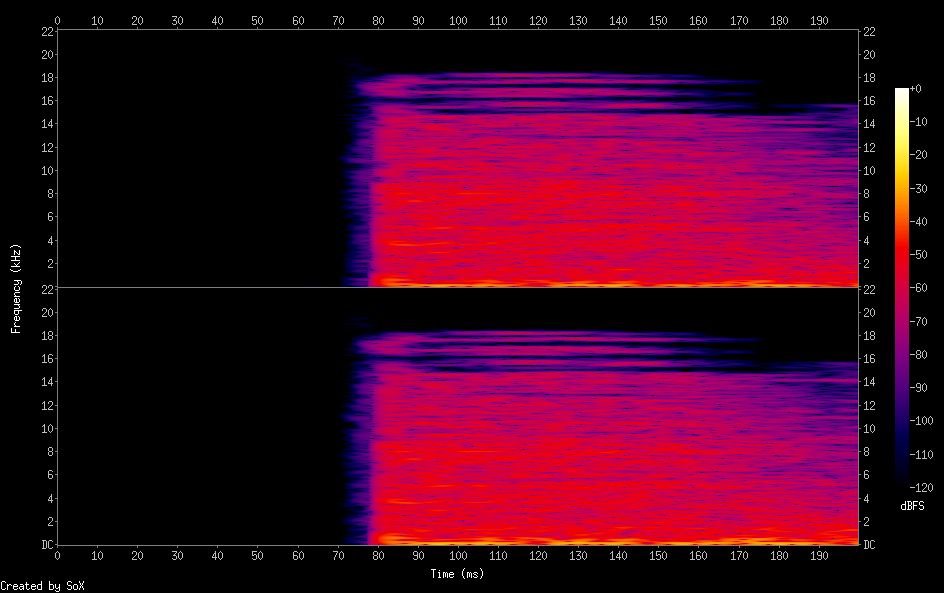Click the DC label on the bottom channel's right axis
The image size is (944, 593).
[x=870, y=545]
